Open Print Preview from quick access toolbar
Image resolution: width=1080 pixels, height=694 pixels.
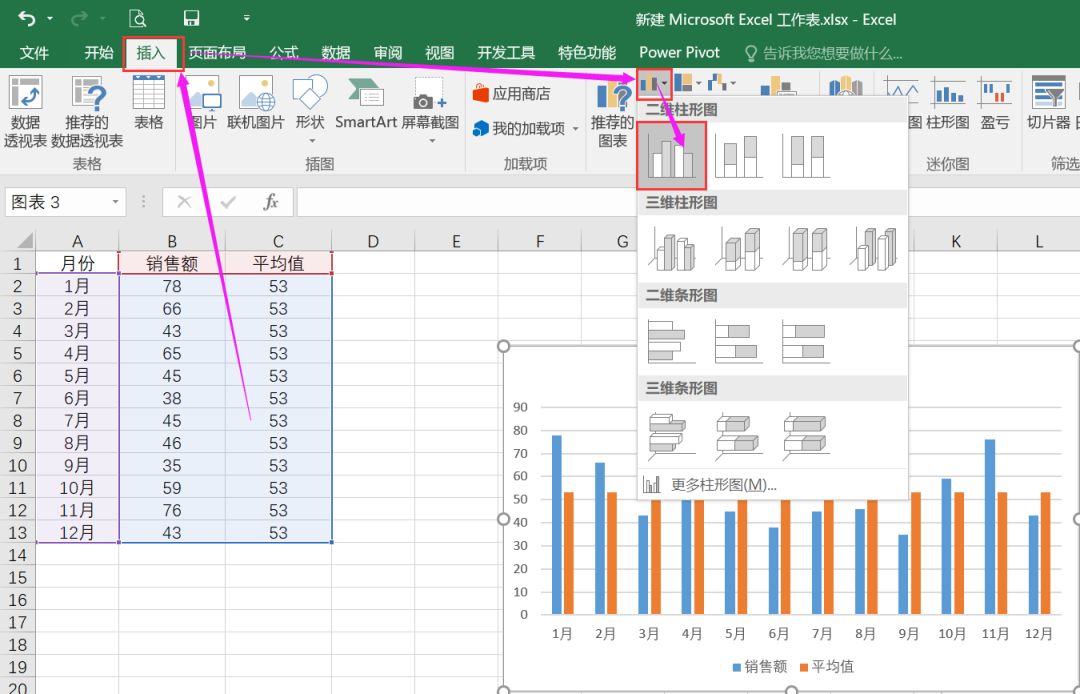point(138,19)
